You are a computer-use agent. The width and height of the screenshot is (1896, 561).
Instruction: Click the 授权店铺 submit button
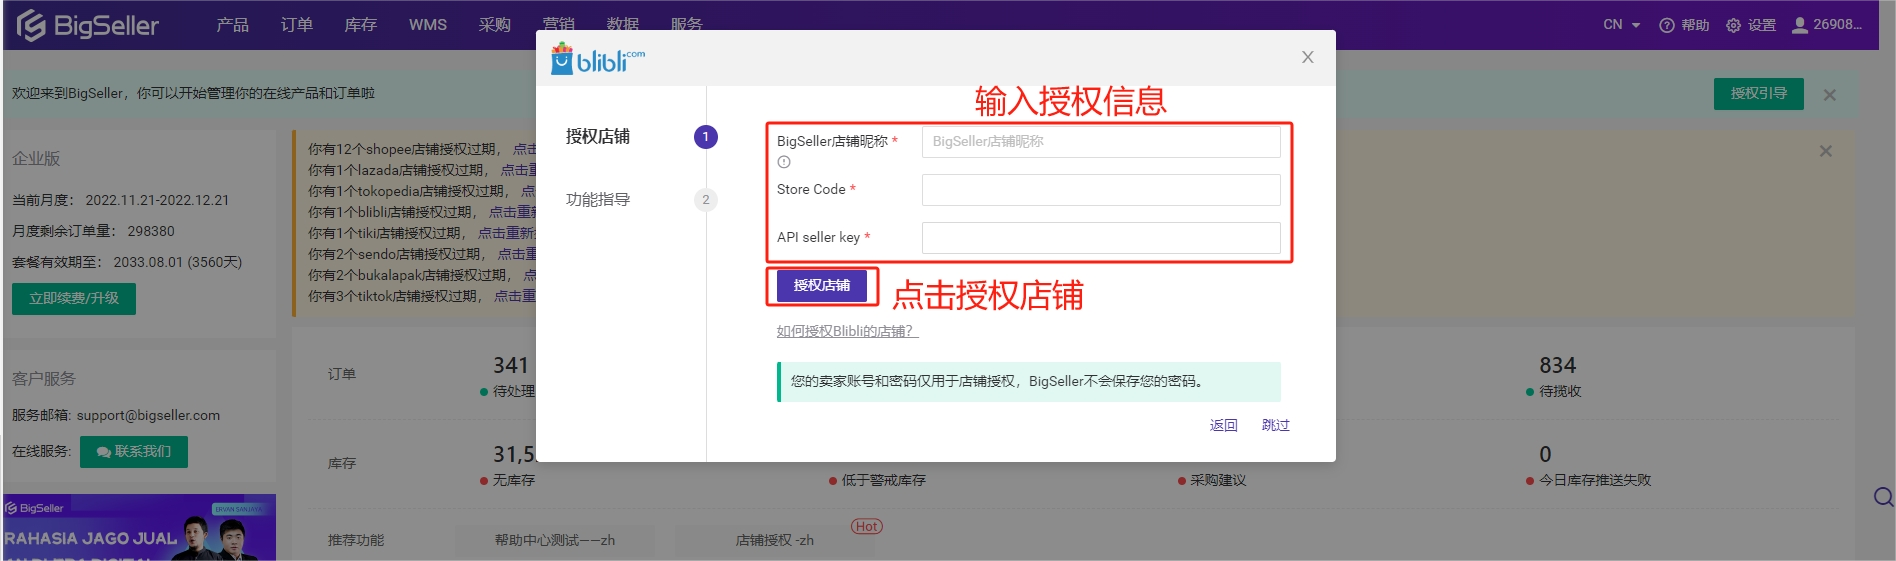[x=822, y=286]
